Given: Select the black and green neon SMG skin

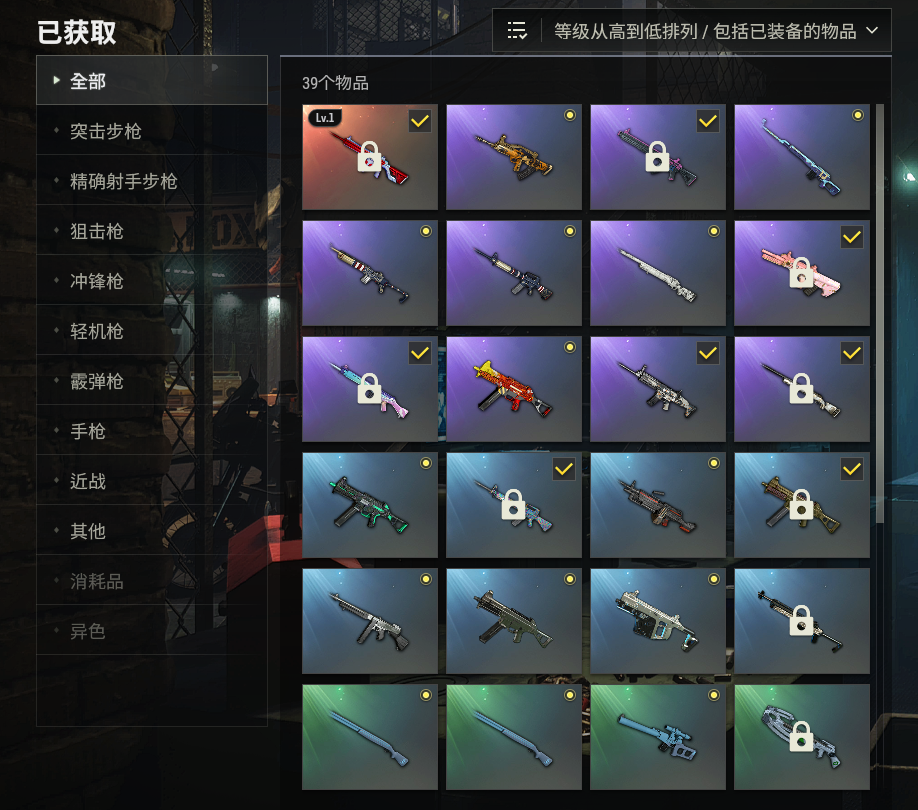Looking at the screenshot, I should click(370, 504).
